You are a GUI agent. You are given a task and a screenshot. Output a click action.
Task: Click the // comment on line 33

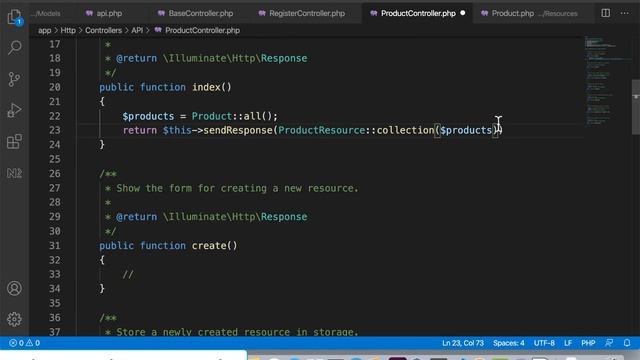point(128,274)
